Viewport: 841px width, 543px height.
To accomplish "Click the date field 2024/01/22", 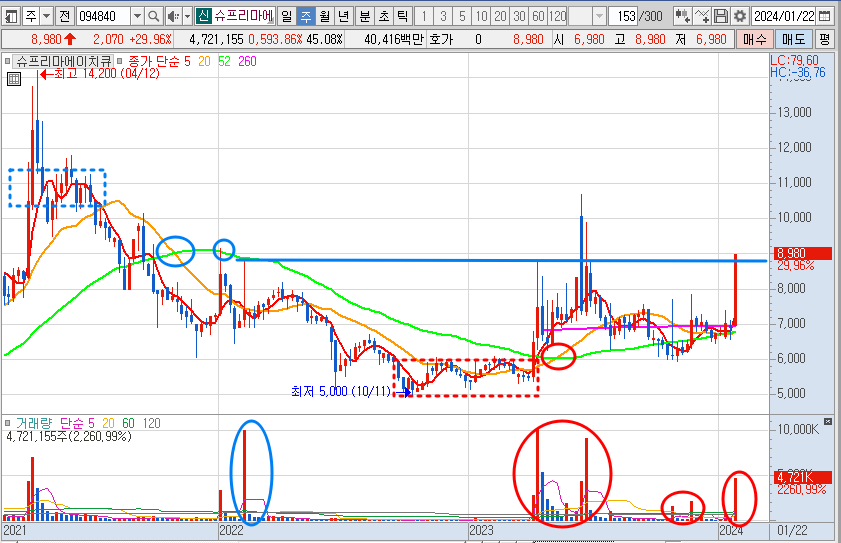I will pos(784,17).
